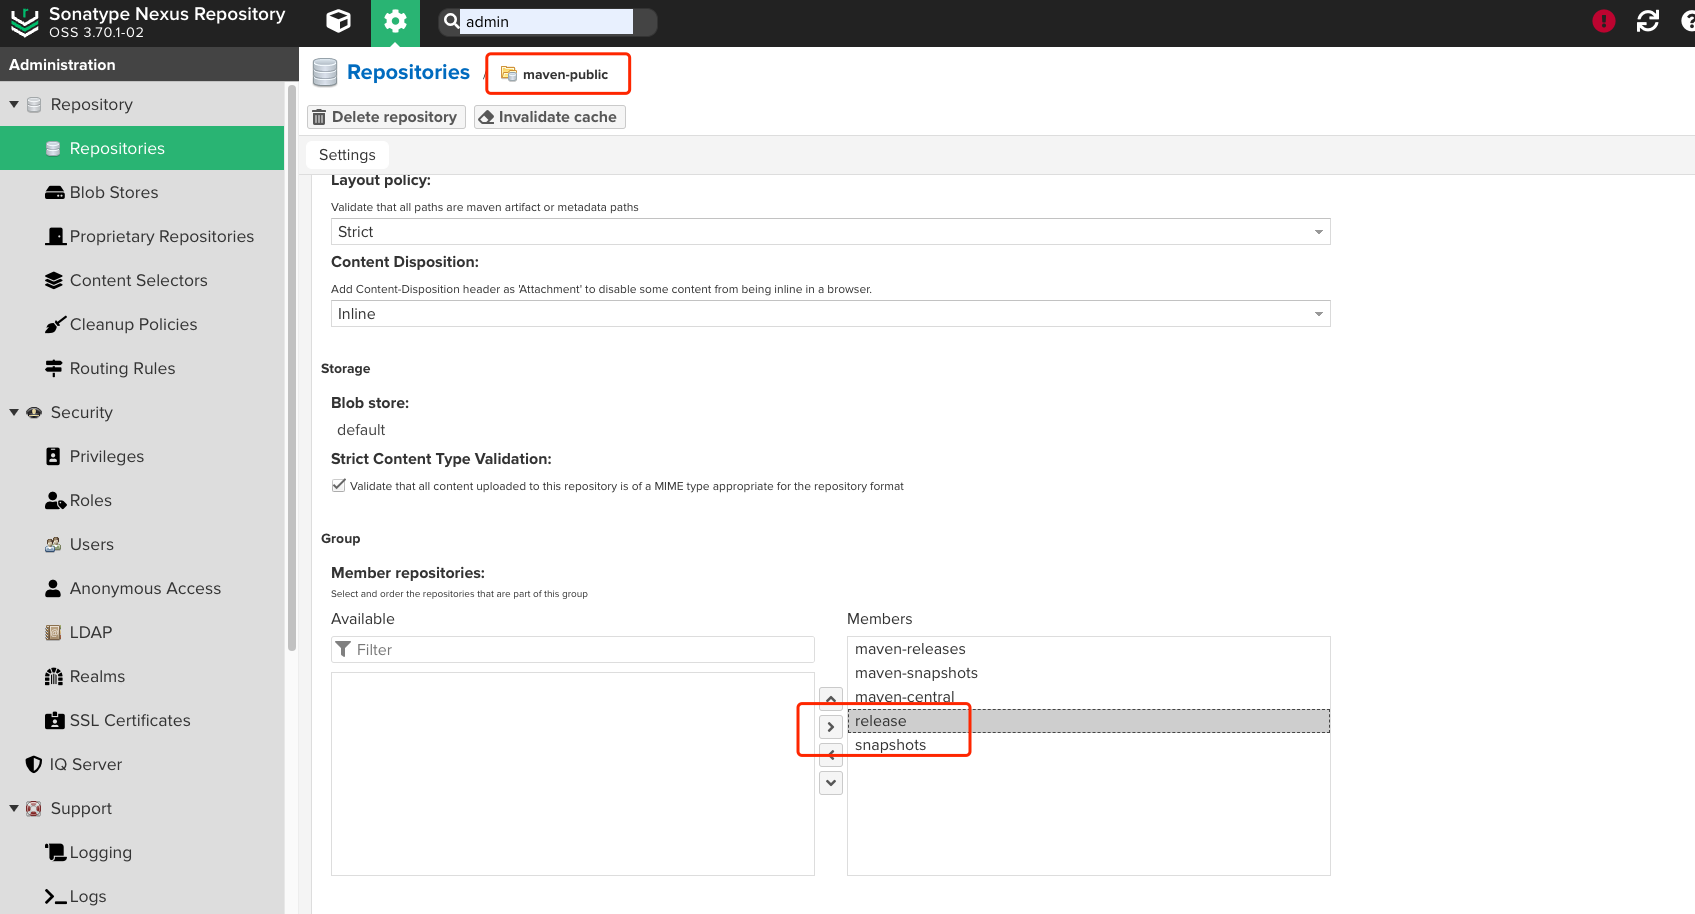Click the Blob Stores drive icon
The width and height of the screenshot is (1695, 914).
[x=54, y=192]
